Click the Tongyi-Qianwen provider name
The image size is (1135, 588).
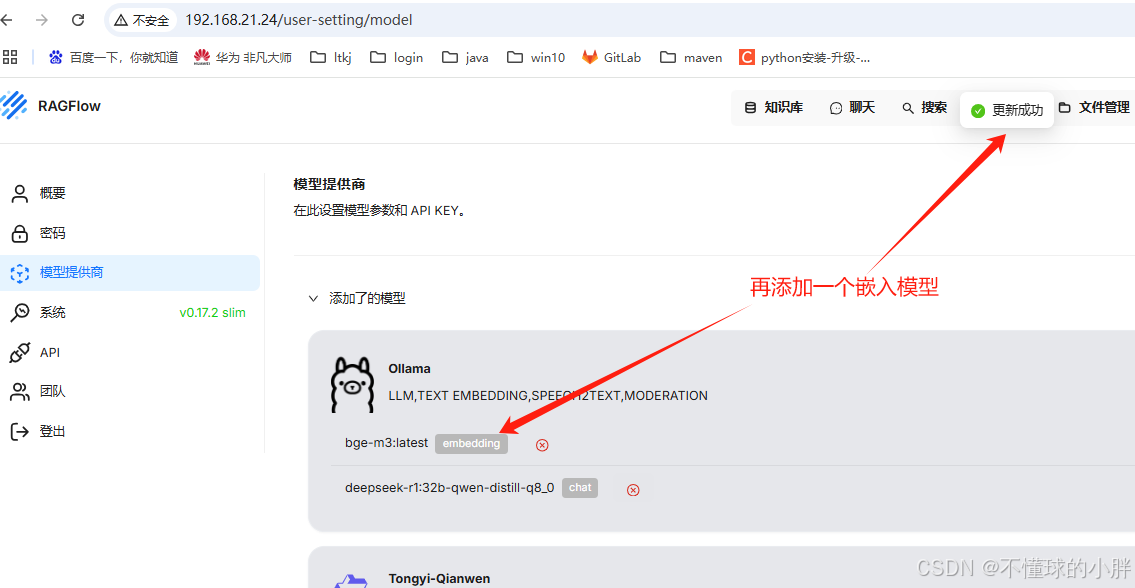pyautogui.click(x=439, y=579)
